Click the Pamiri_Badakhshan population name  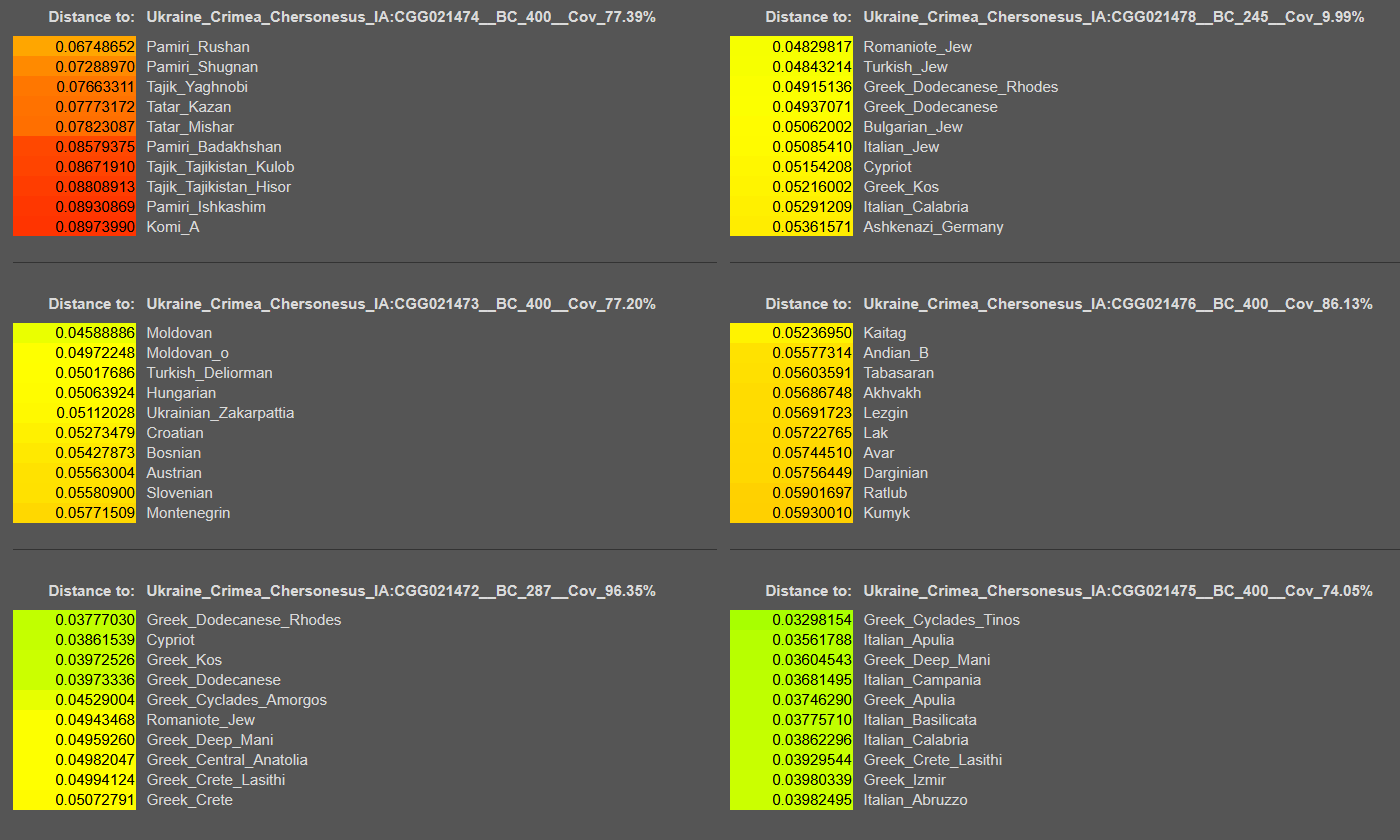(214, 147)
